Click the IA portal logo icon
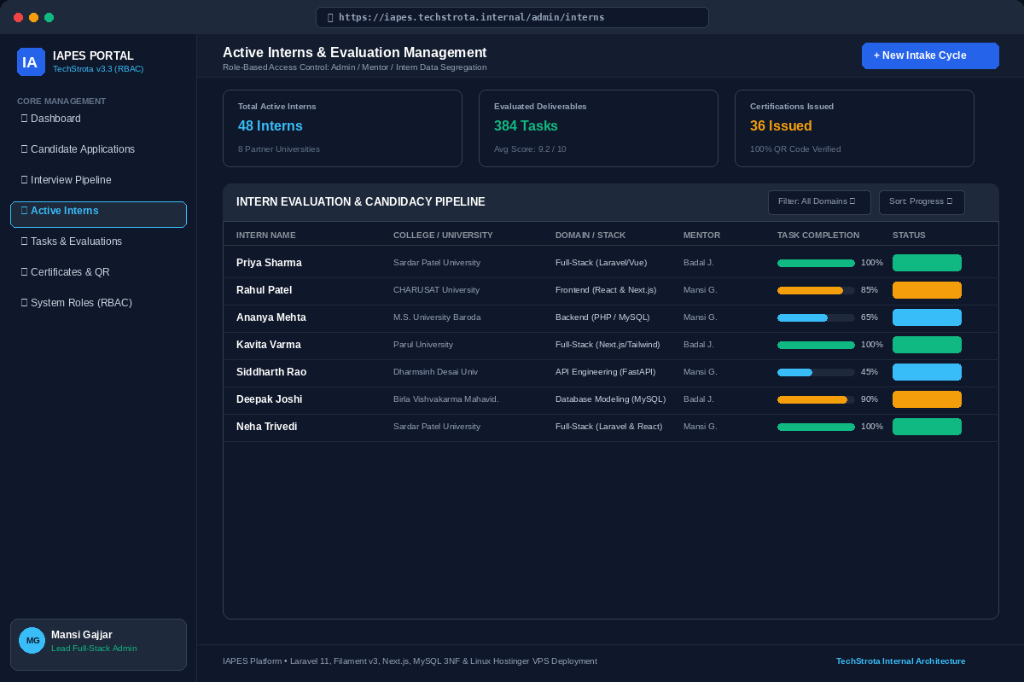 31,62
